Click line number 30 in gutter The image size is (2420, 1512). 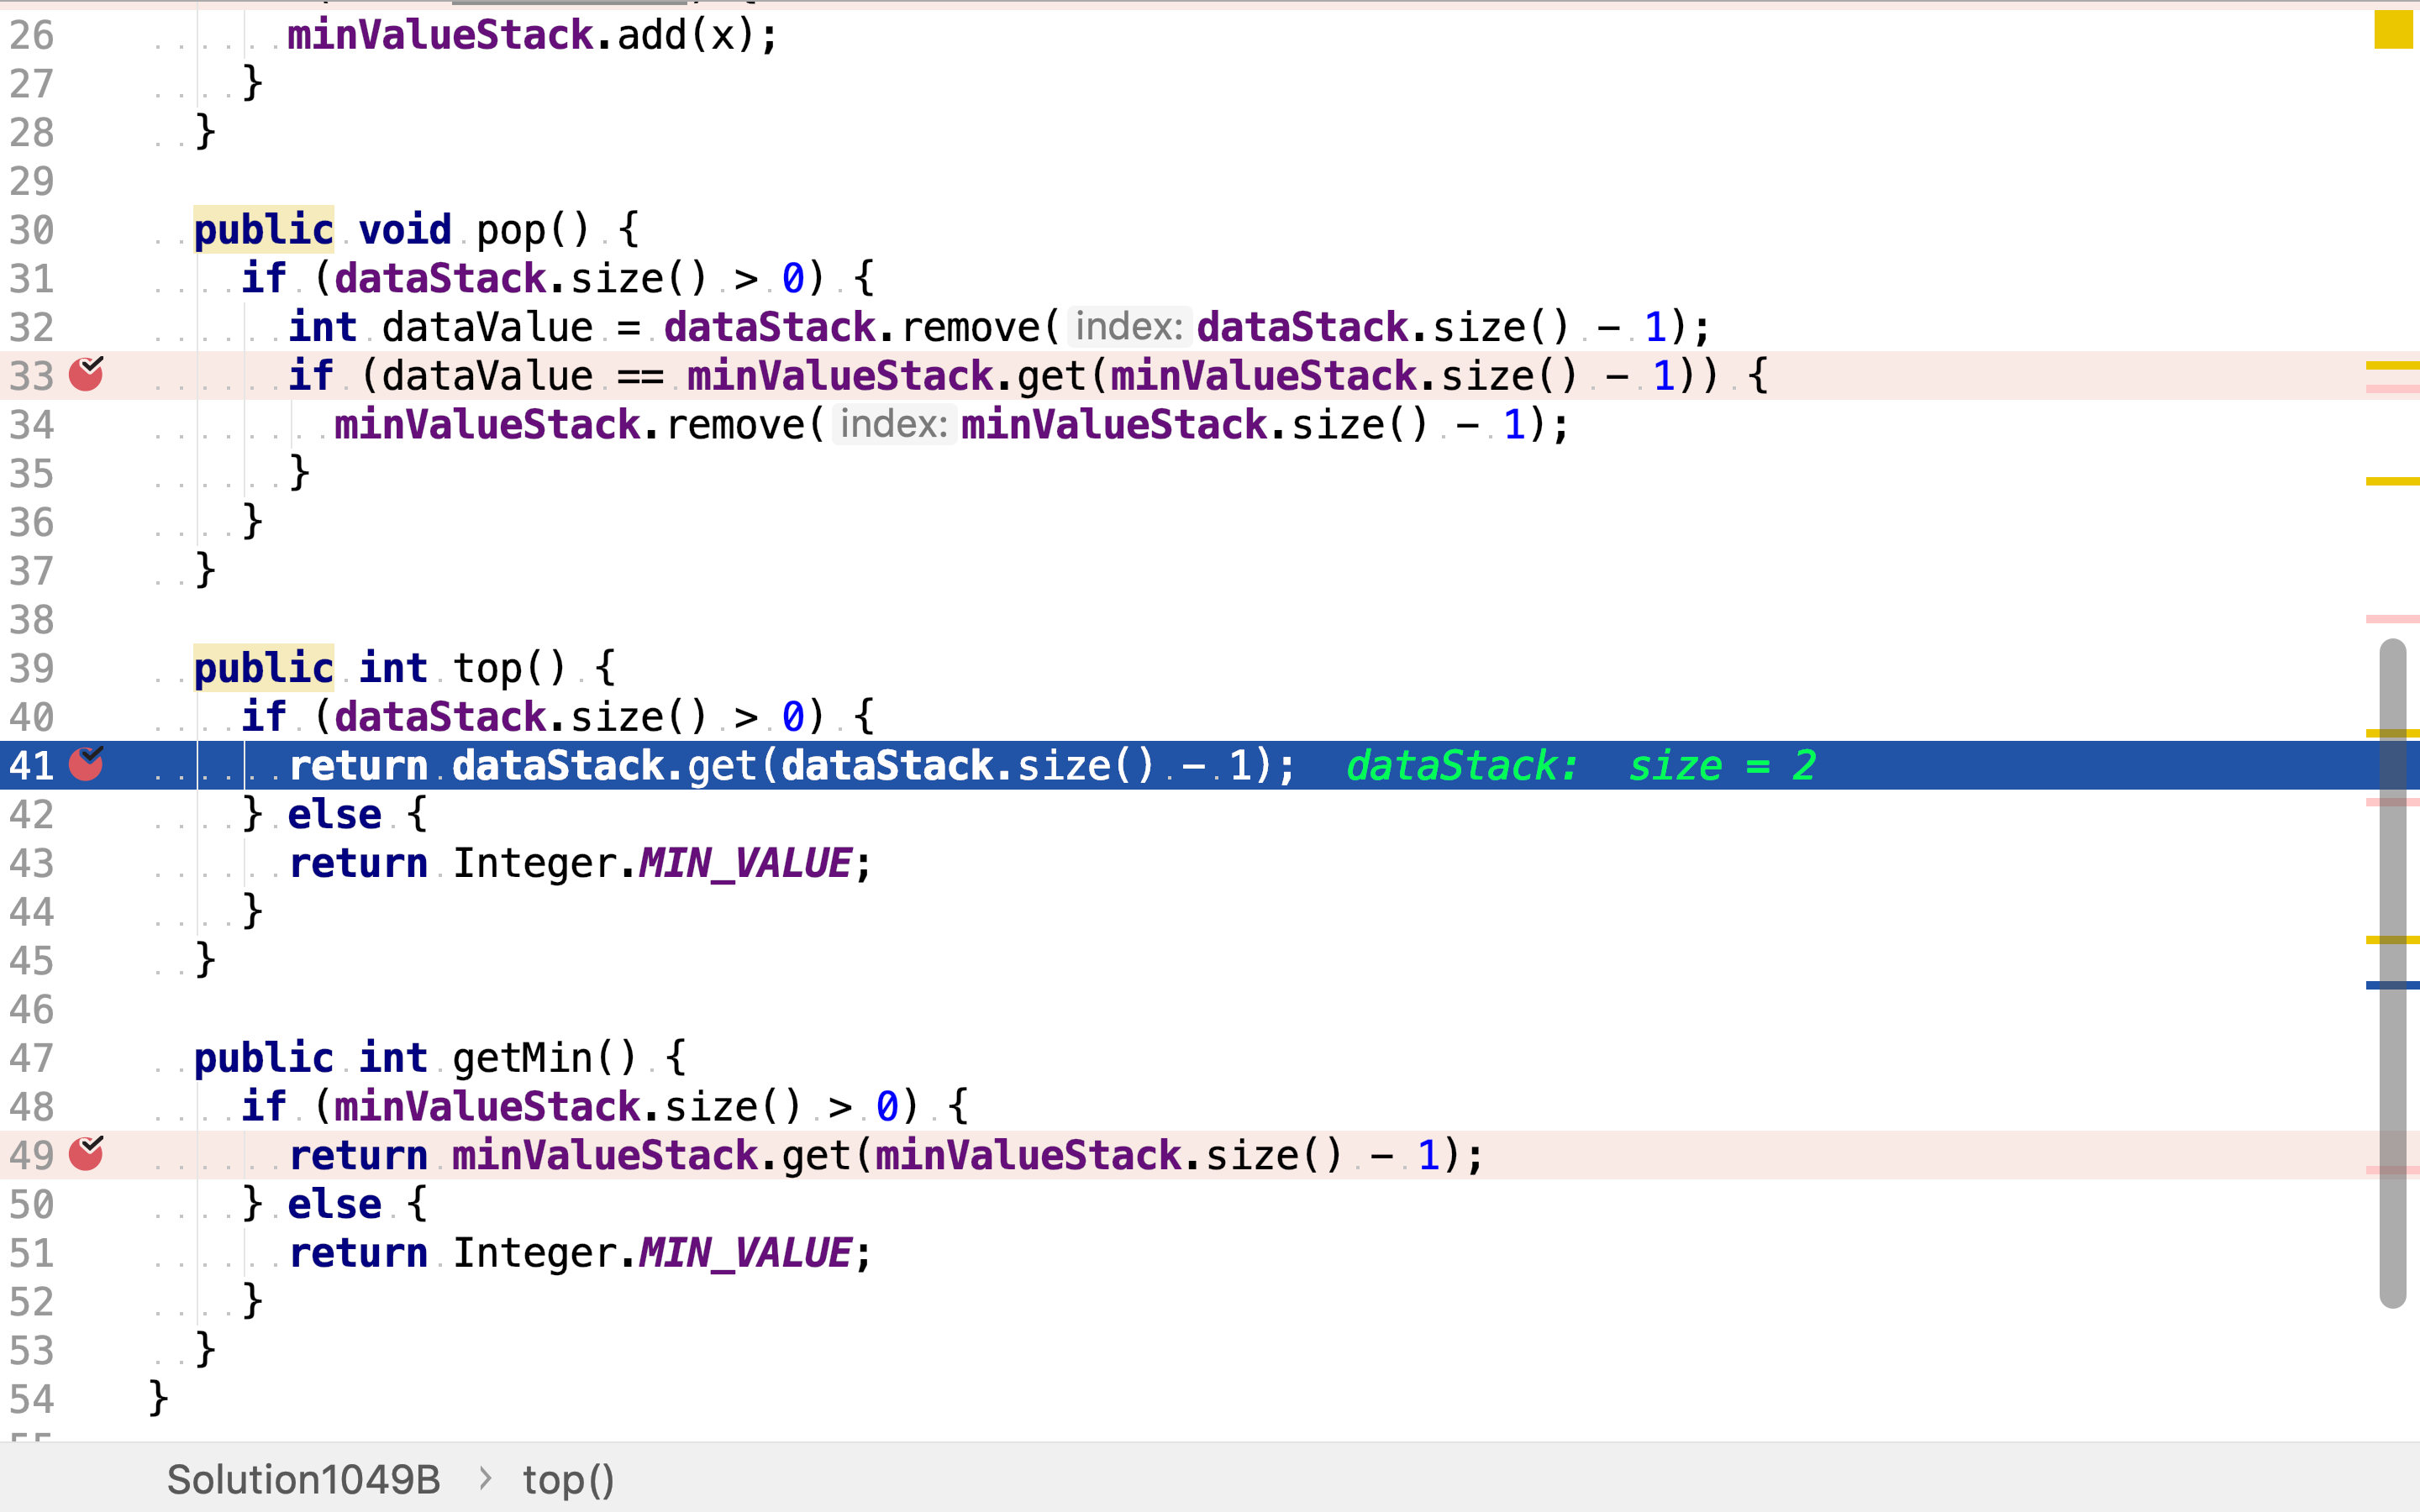coord(32,230)
